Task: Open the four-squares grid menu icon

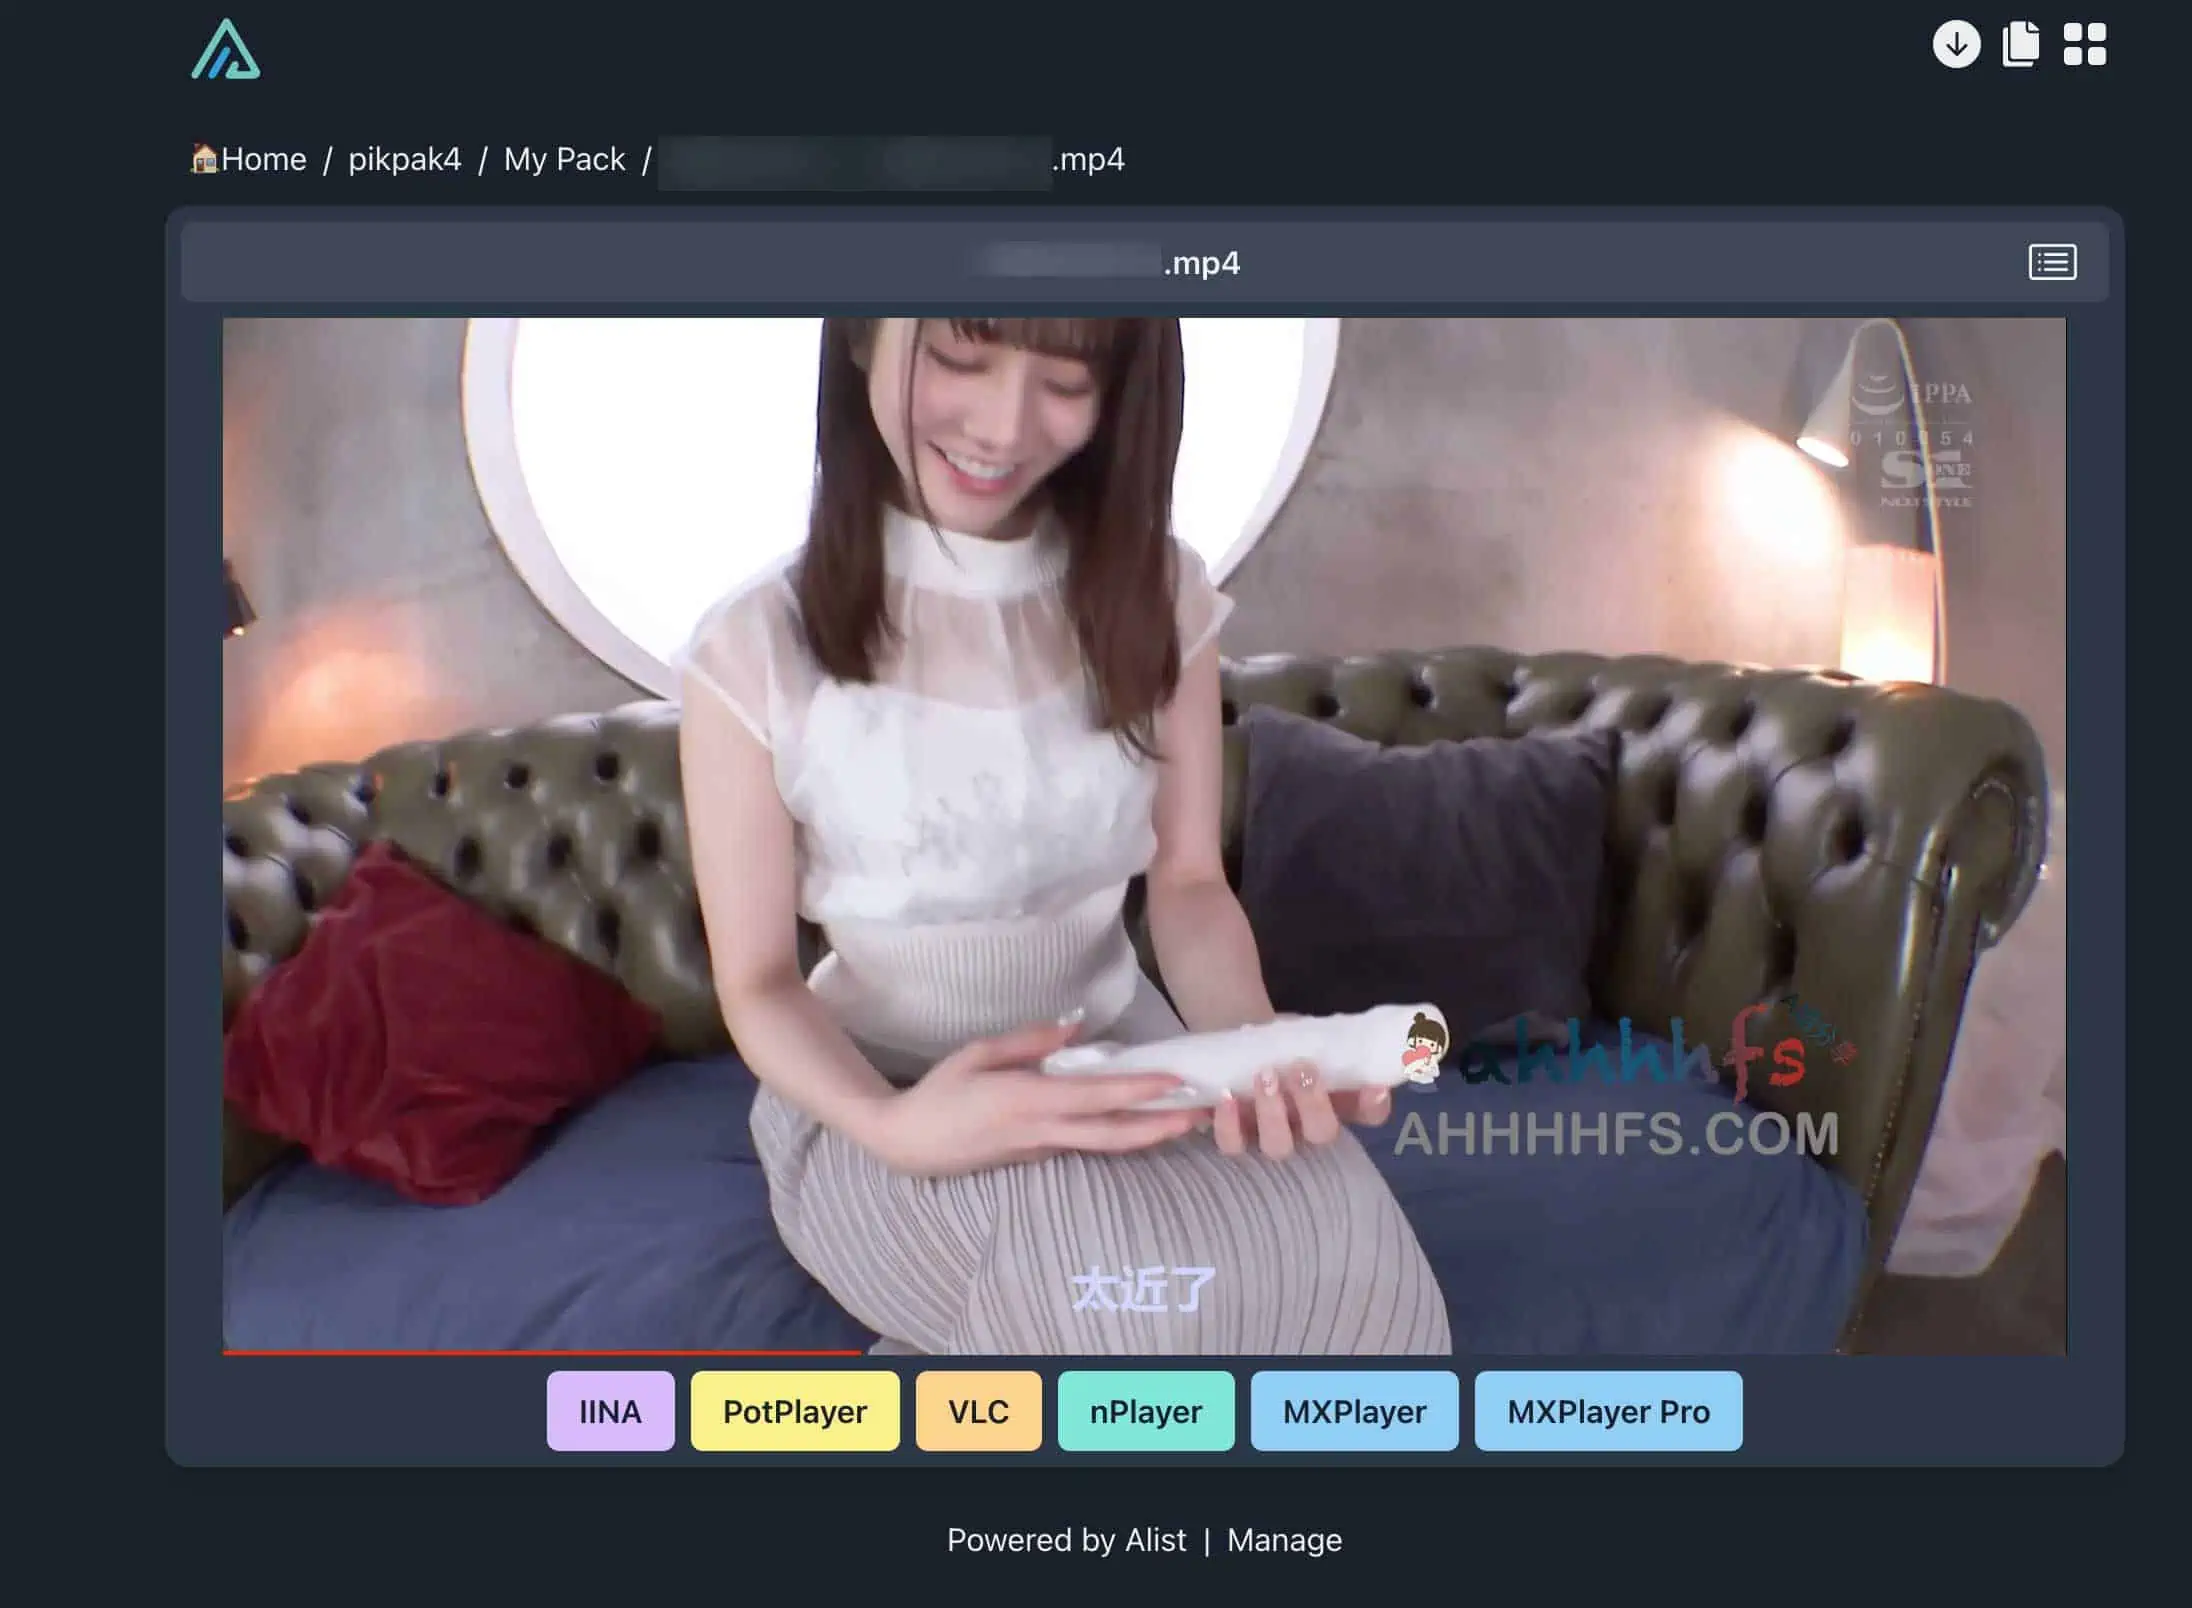Action: tap(2084, 45)
